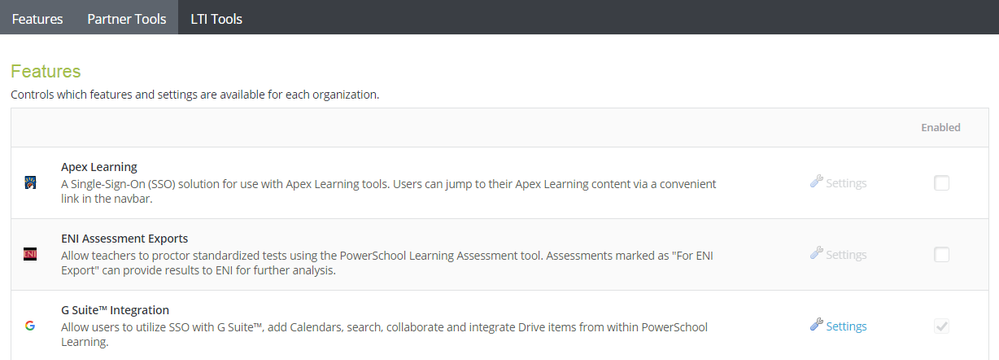Image resolution: width=999 pixels, height=360 pixels.
Task: Click the Apex Learning feature title
Action: (99, 167)
